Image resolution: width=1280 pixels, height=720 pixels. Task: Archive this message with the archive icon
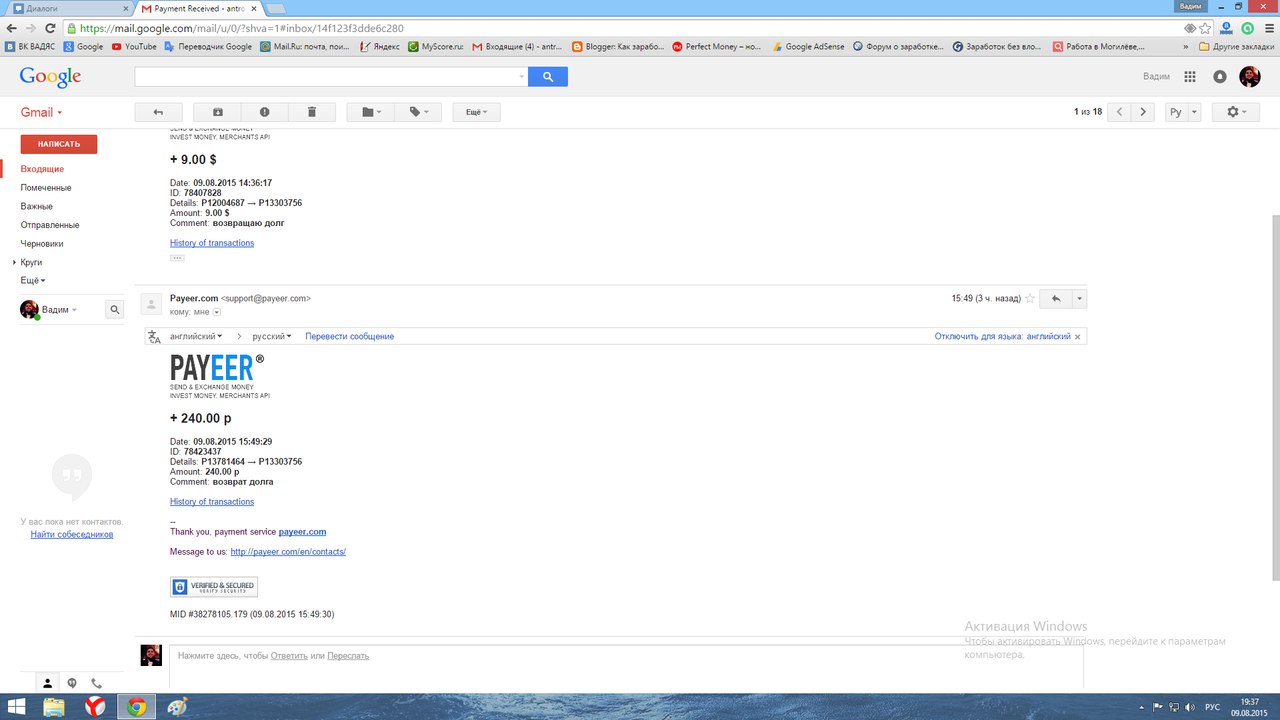(218, 112)
